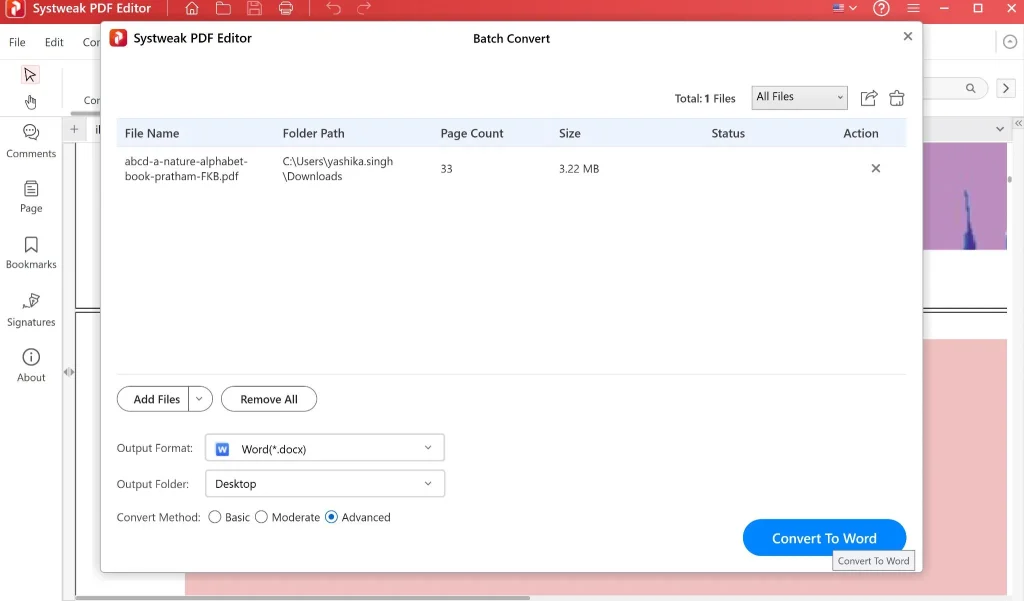1024x601 pixels.
Task: Click the circular icon at top right toolbar
Action: pos(1010,42)
